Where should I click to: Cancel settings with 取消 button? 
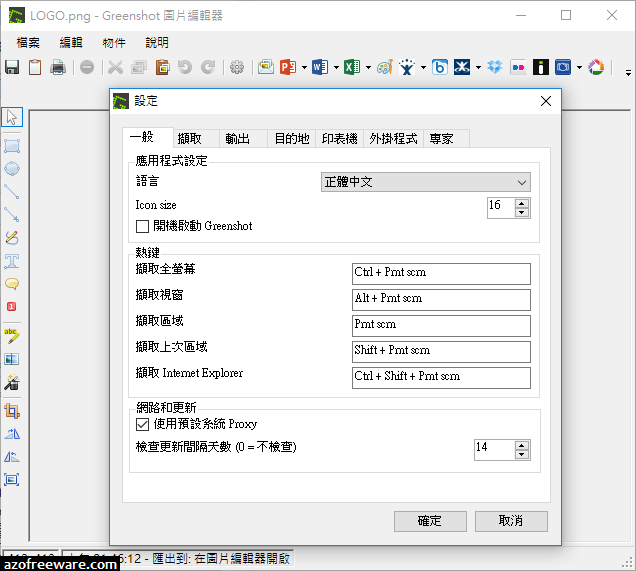tap(511, 521)
